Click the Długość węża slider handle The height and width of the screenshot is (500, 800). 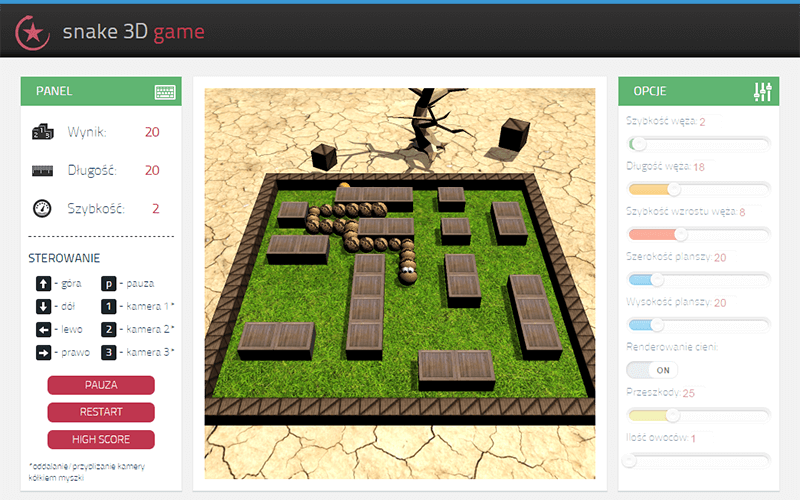click(673, 189)
